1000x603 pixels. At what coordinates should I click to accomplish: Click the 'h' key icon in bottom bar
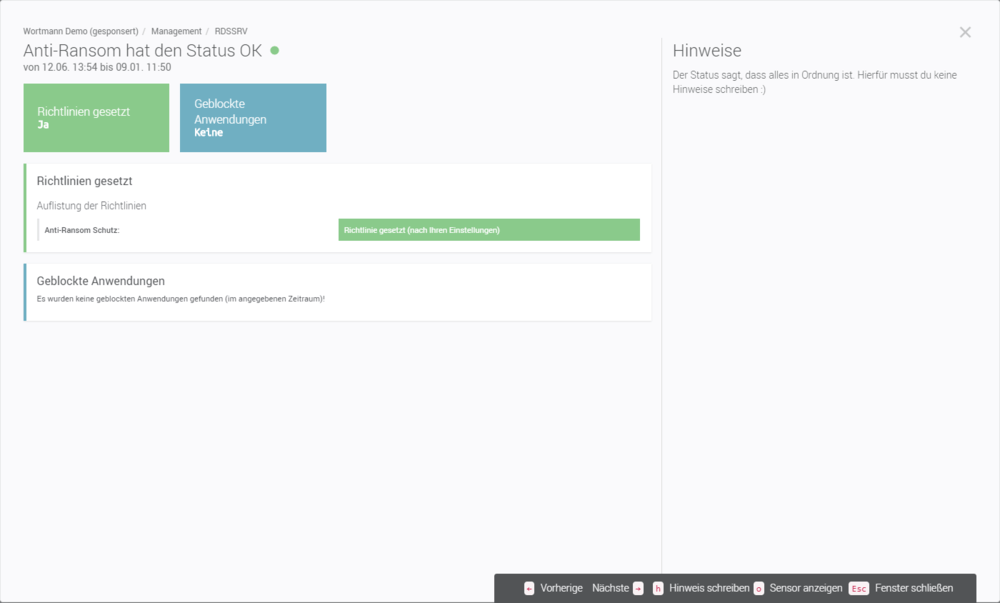point(658,588)
